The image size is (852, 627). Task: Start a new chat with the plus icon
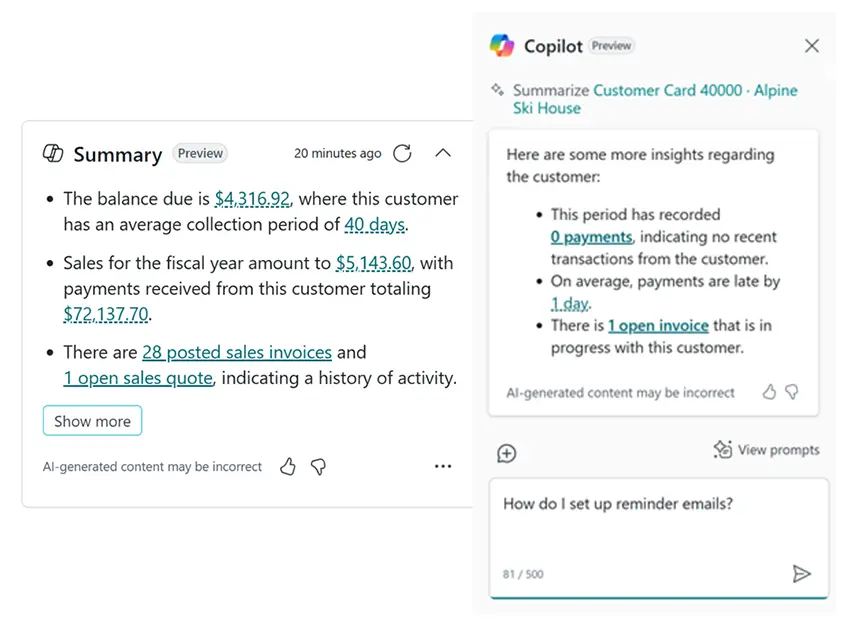[x=506, y=453]
